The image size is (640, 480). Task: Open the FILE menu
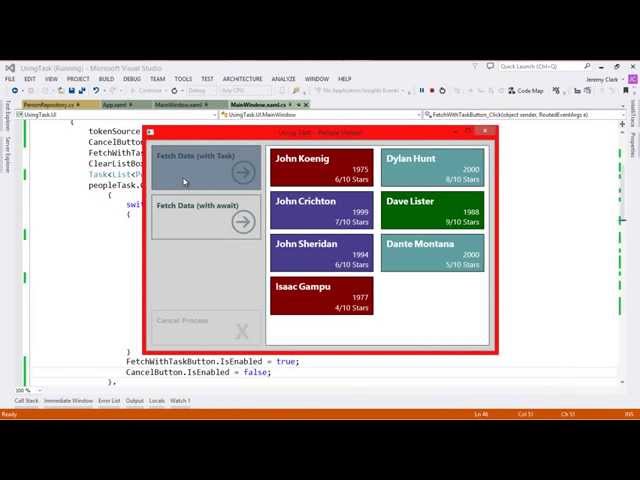[10, 79]
